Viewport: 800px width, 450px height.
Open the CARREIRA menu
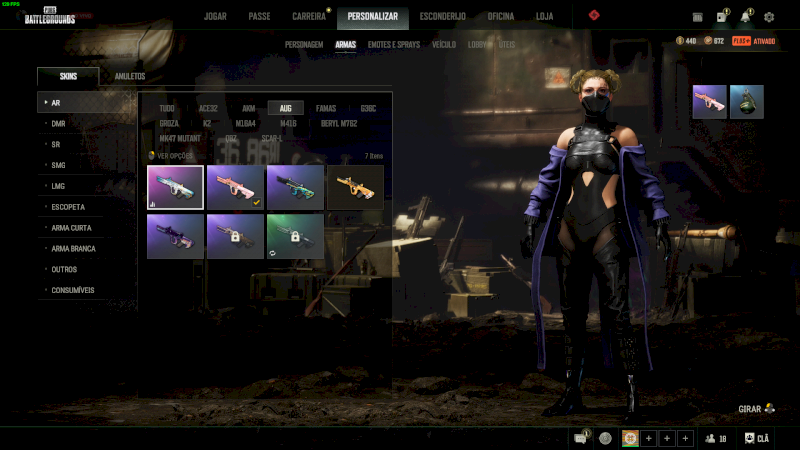(x=309, y=16)
